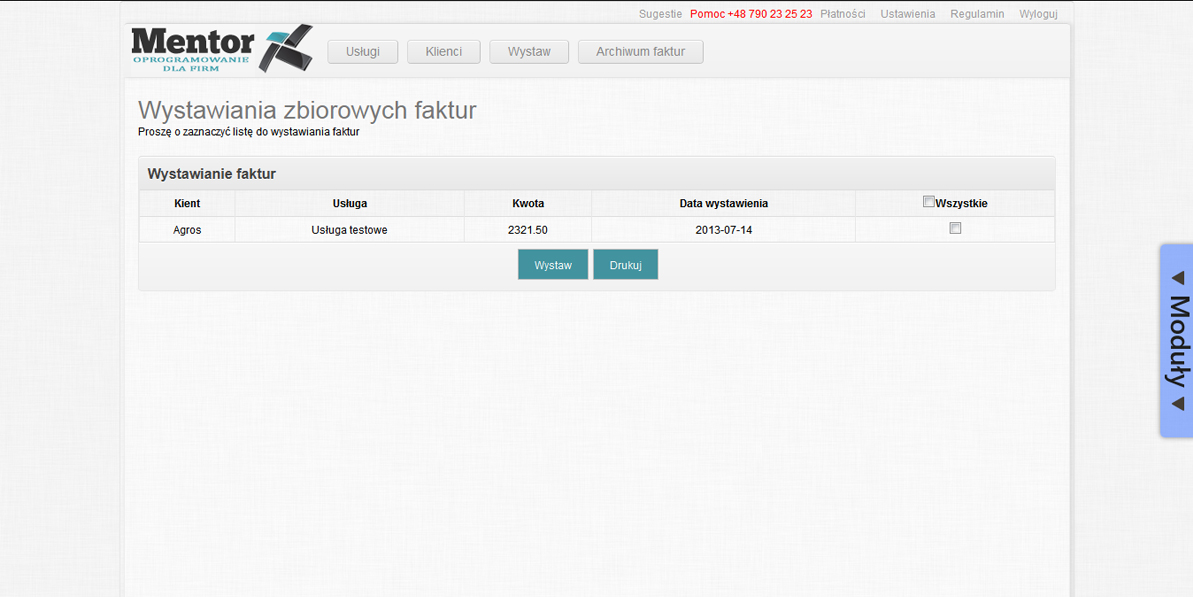Click the Kient column header

tap(187, 203)
